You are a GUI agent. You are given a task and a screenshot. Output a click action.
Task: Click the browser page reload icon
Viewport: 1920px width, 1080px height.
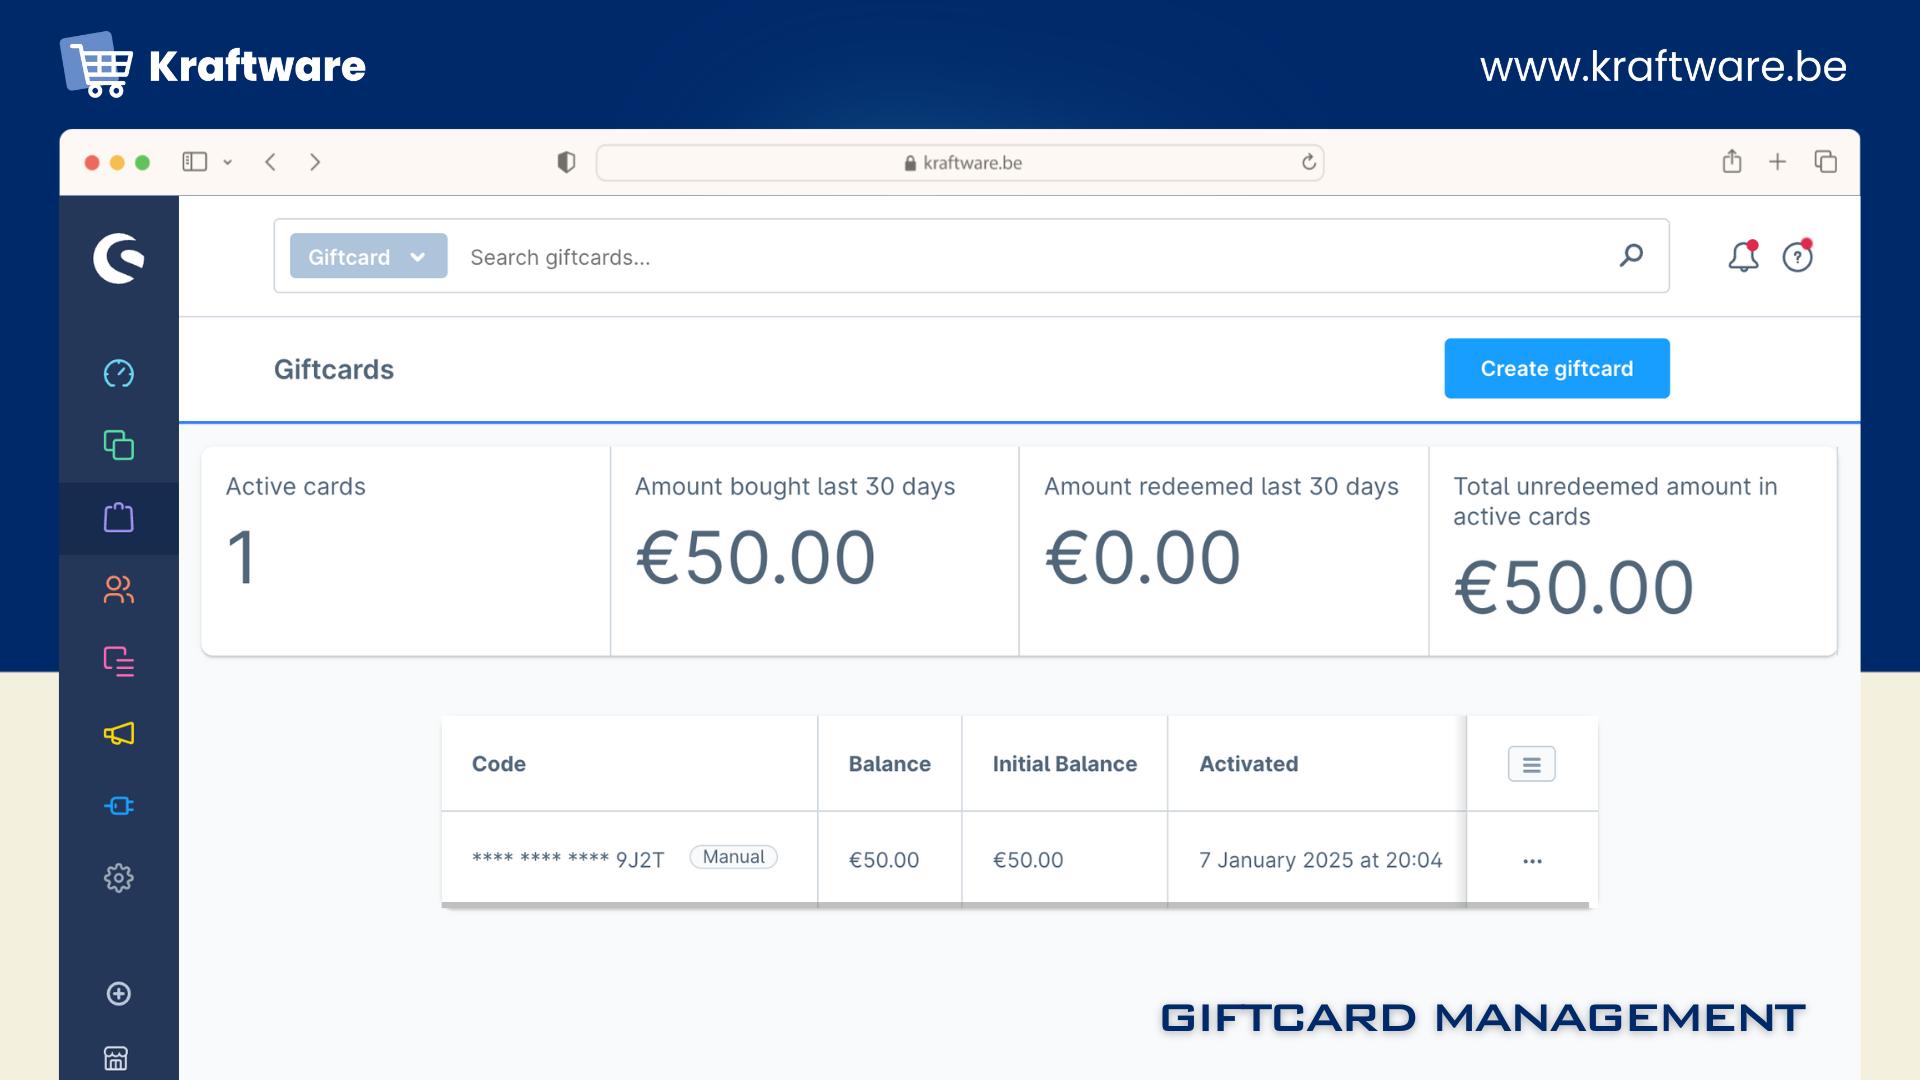1308,162
